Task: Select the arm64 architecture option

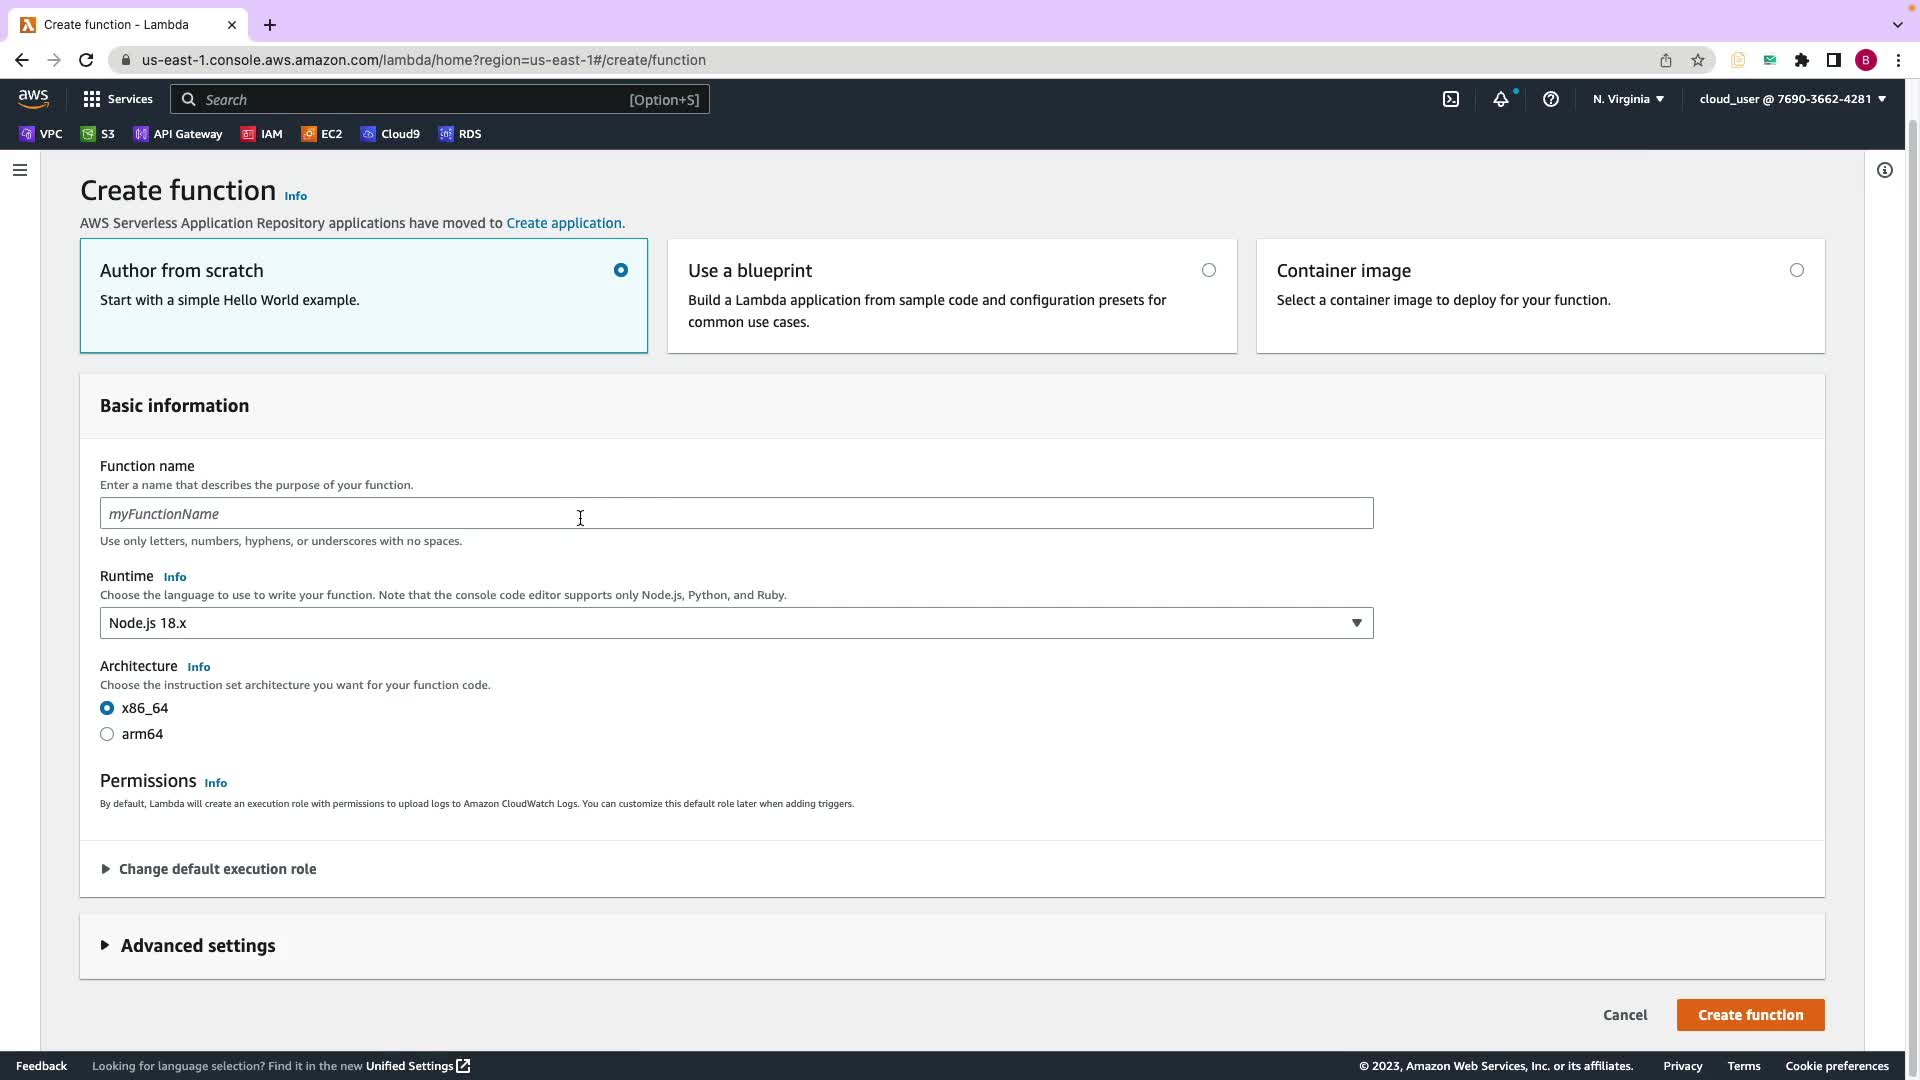Action: (107, 734)
